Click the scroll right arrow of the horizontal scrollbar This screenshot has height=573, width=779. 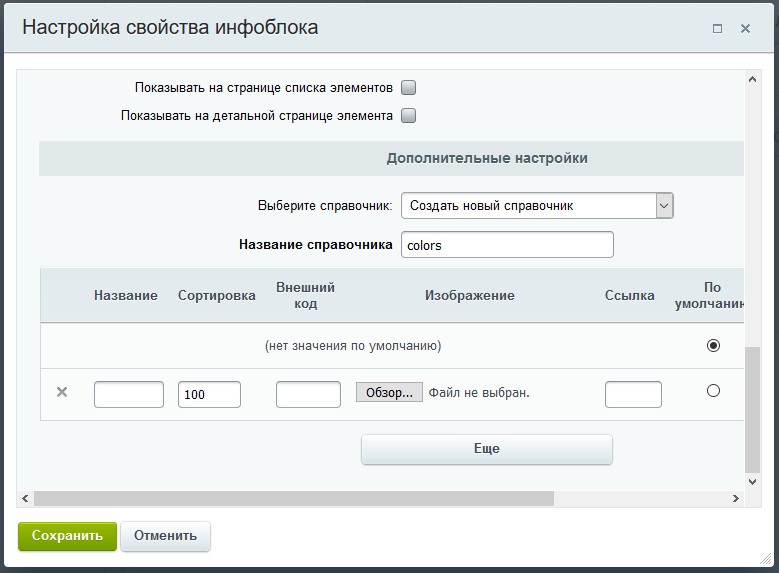pos(736,498)
